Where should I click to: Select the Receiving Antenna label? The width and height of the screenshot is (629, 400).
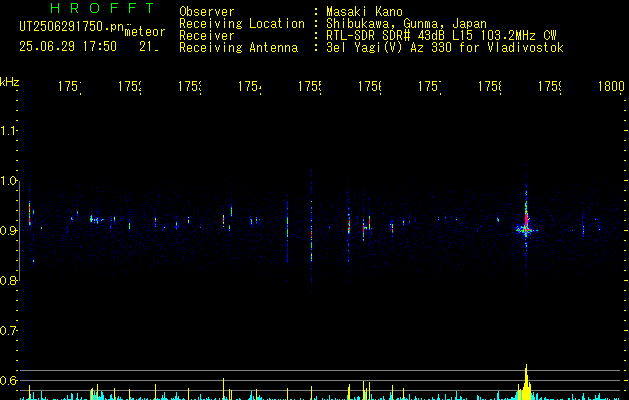click(238, 48)
